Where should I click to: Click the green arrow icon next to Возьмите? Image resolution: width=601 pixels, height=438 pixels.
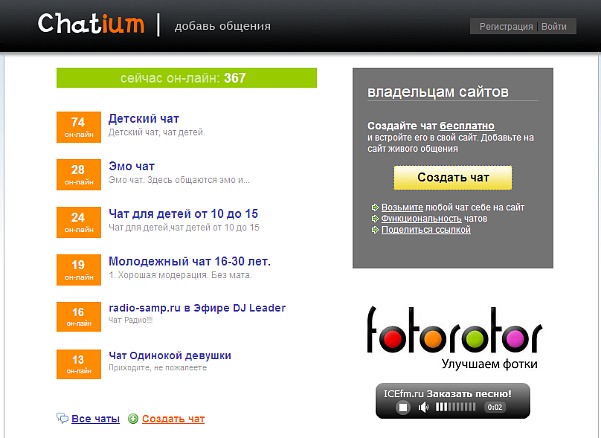pos(375,207)
